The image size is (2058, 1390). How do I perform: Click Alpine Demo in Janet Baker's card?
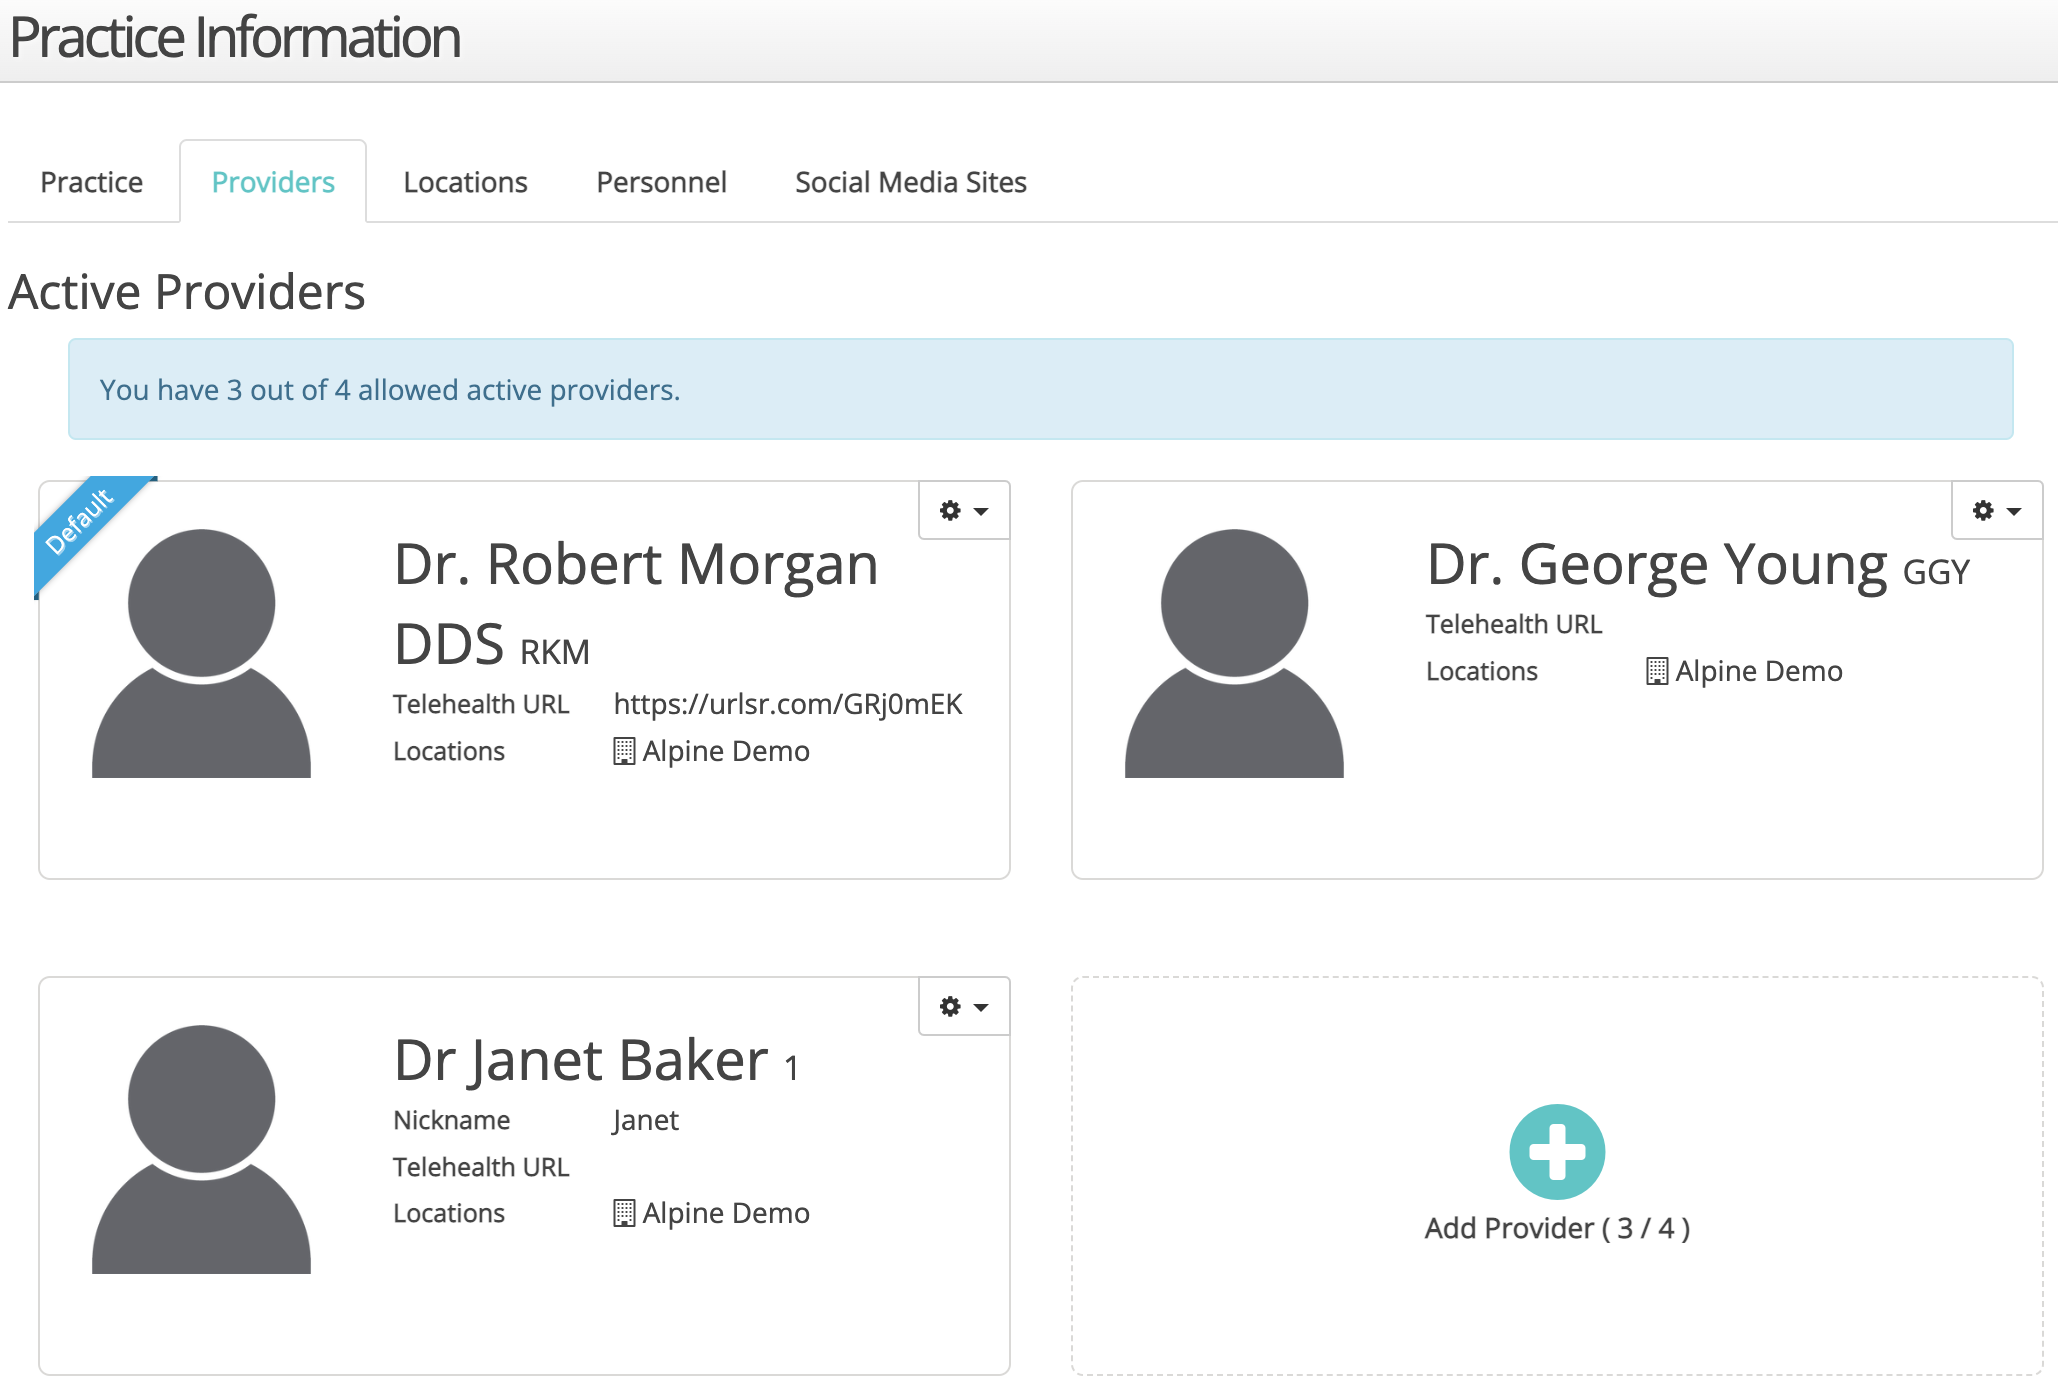726,1213
